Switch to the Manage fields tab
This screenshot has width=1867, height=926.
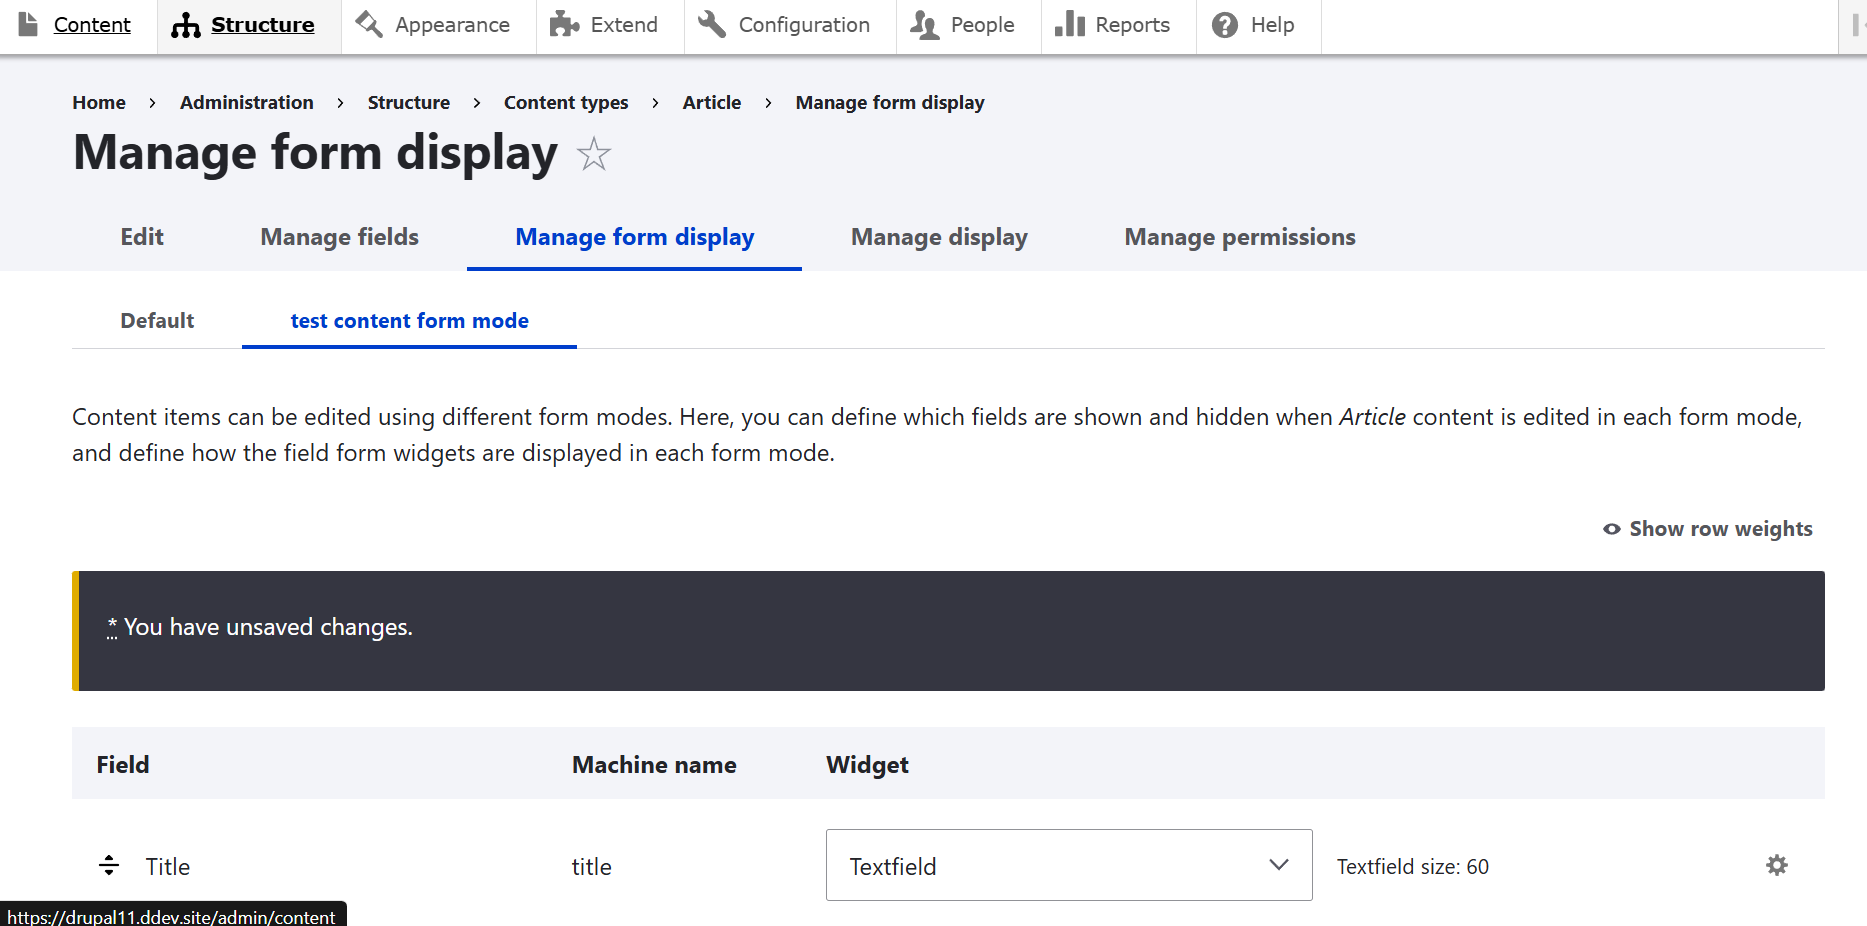coord(339,237)
